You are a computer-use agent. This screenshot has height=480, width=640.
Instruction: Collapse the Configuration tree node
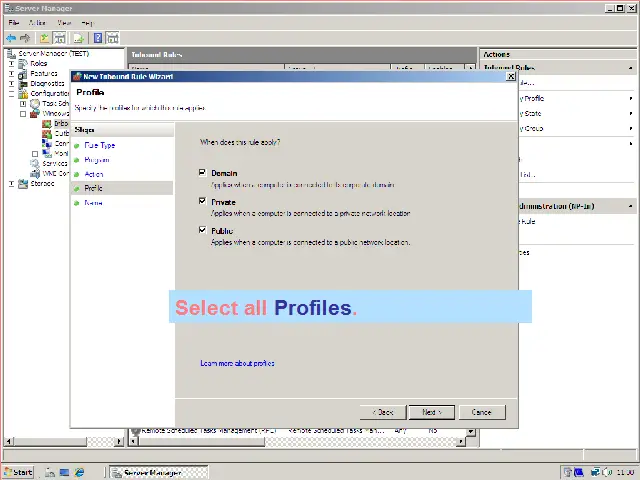click(11, 94)
